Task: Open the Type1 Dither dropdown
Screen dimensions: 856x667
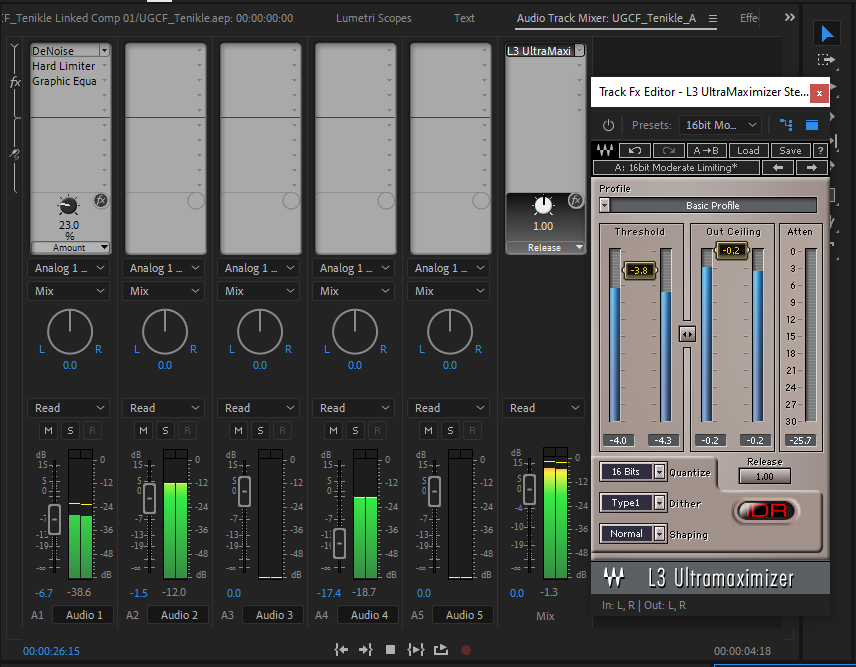Action: click(x=633, y=503)
